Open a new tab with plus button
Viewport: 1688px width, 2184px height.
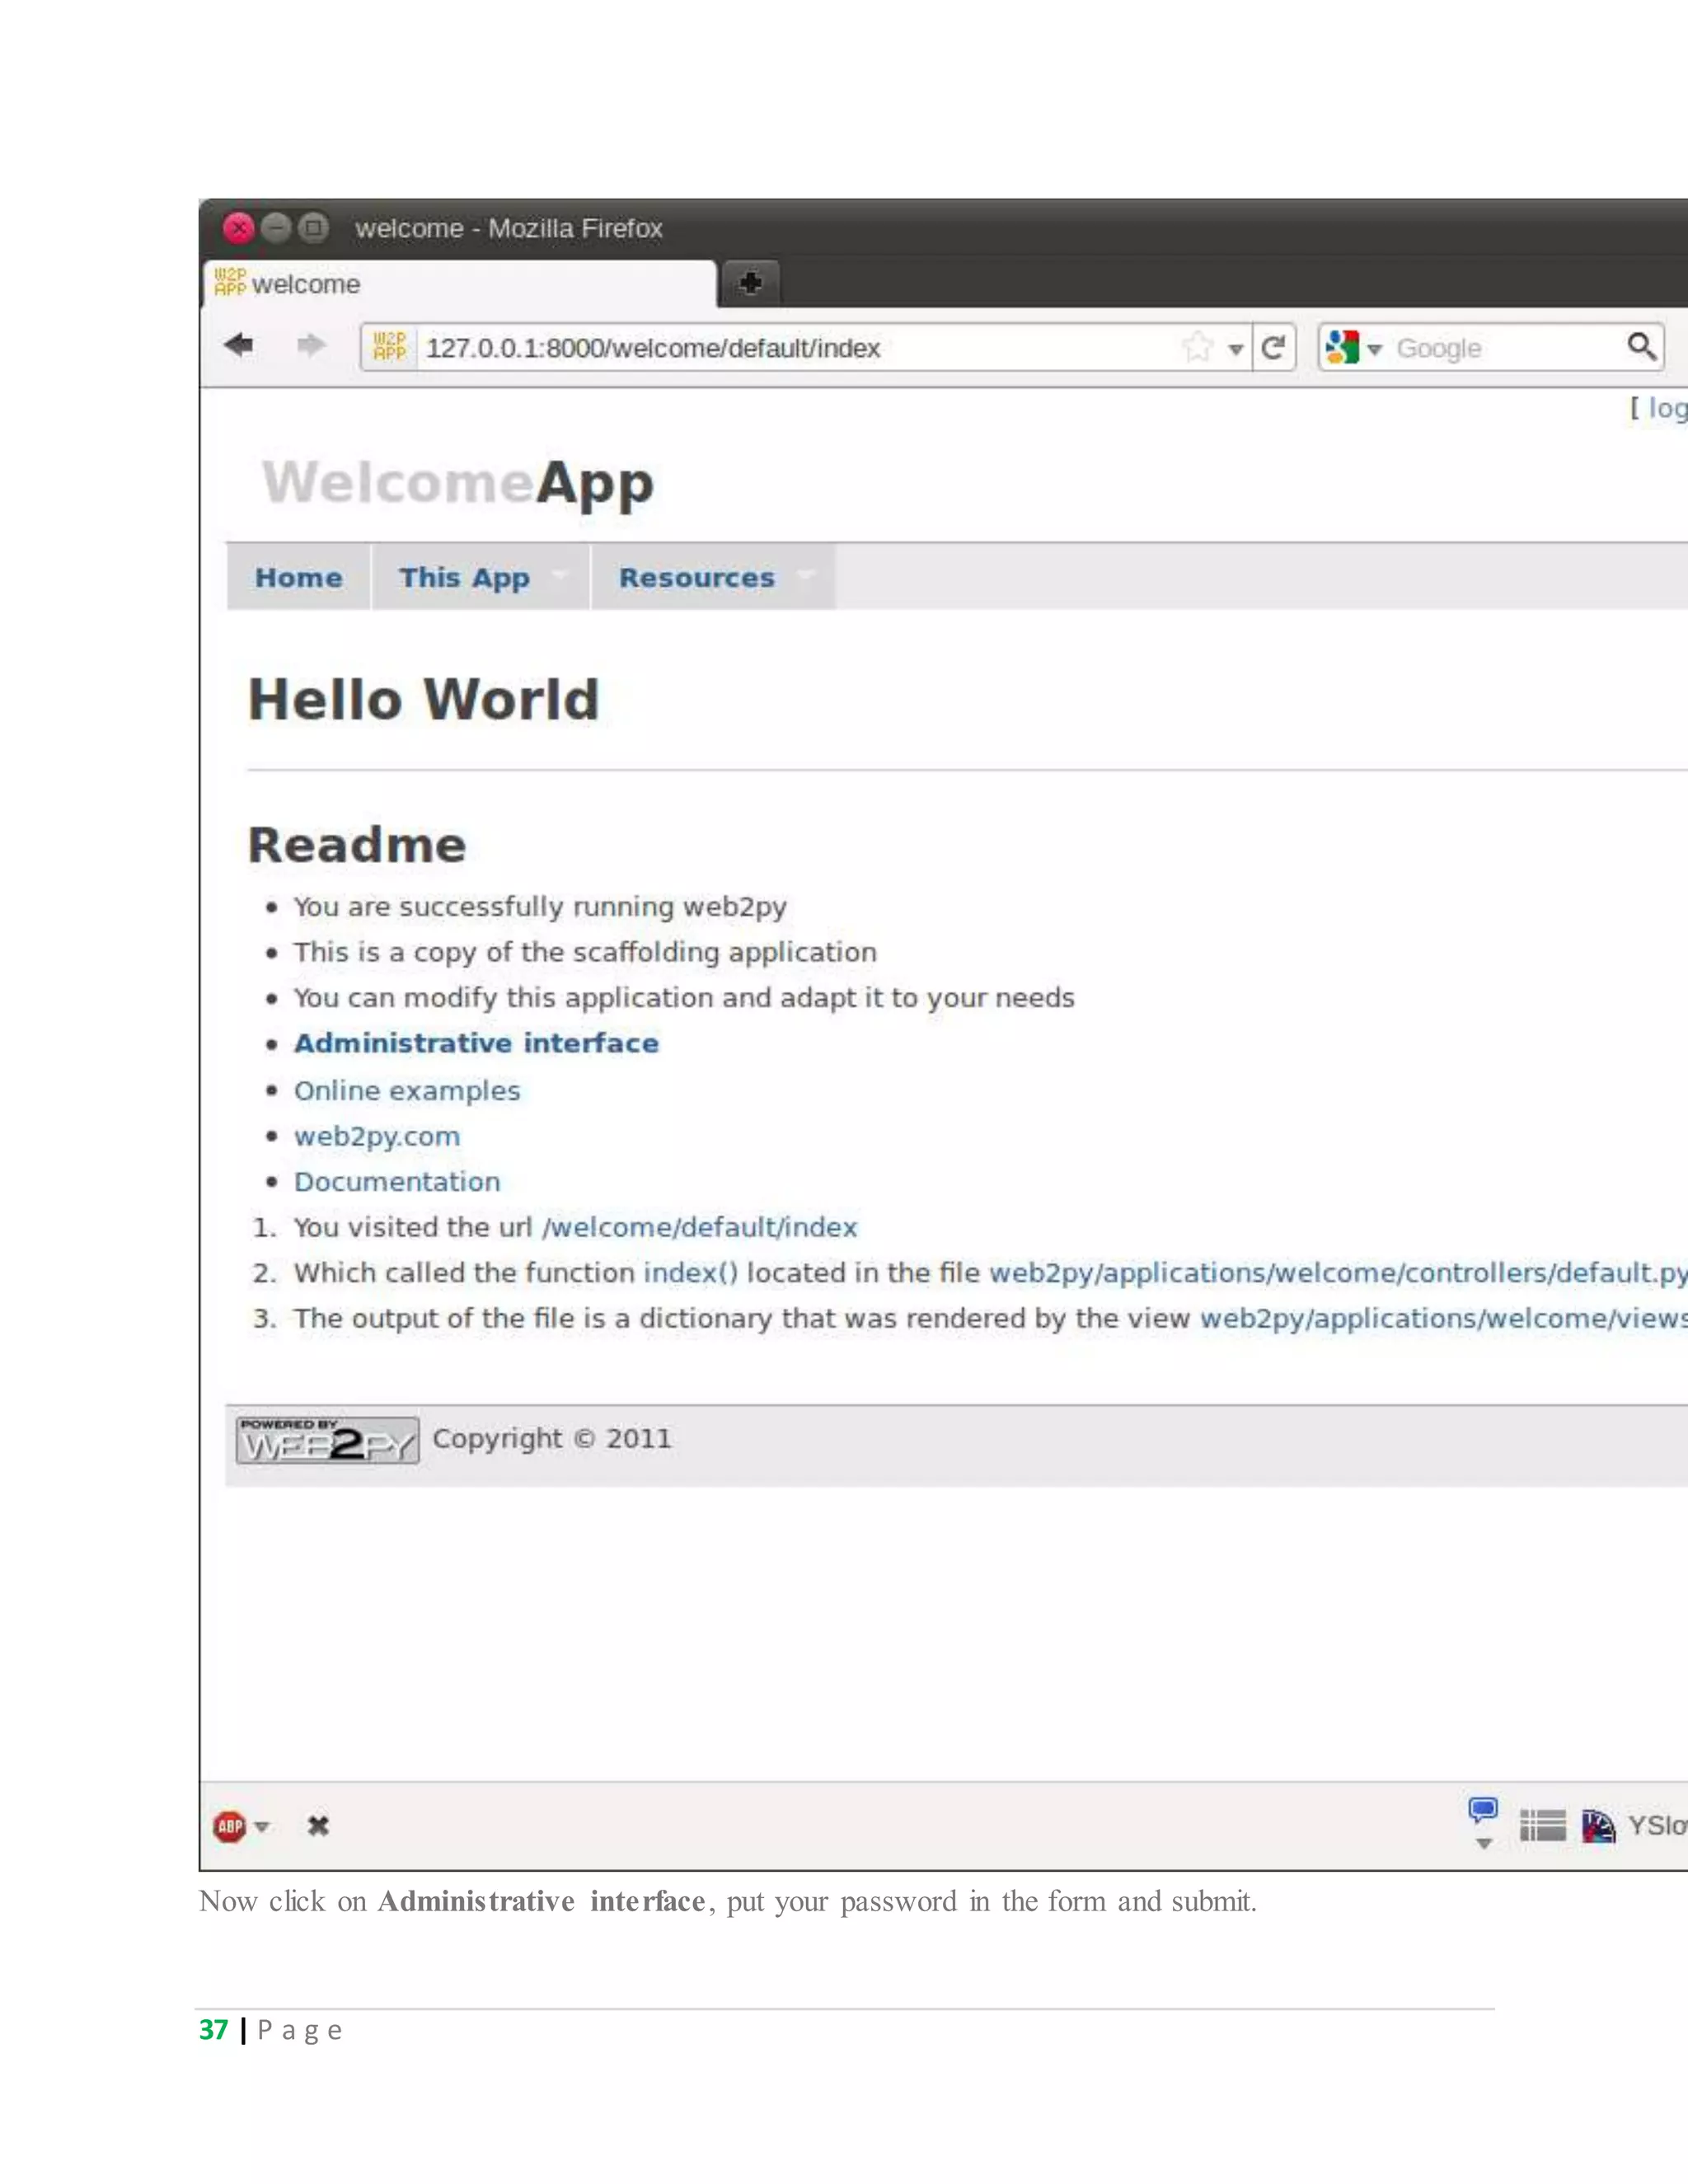click(x=750, y=284)
